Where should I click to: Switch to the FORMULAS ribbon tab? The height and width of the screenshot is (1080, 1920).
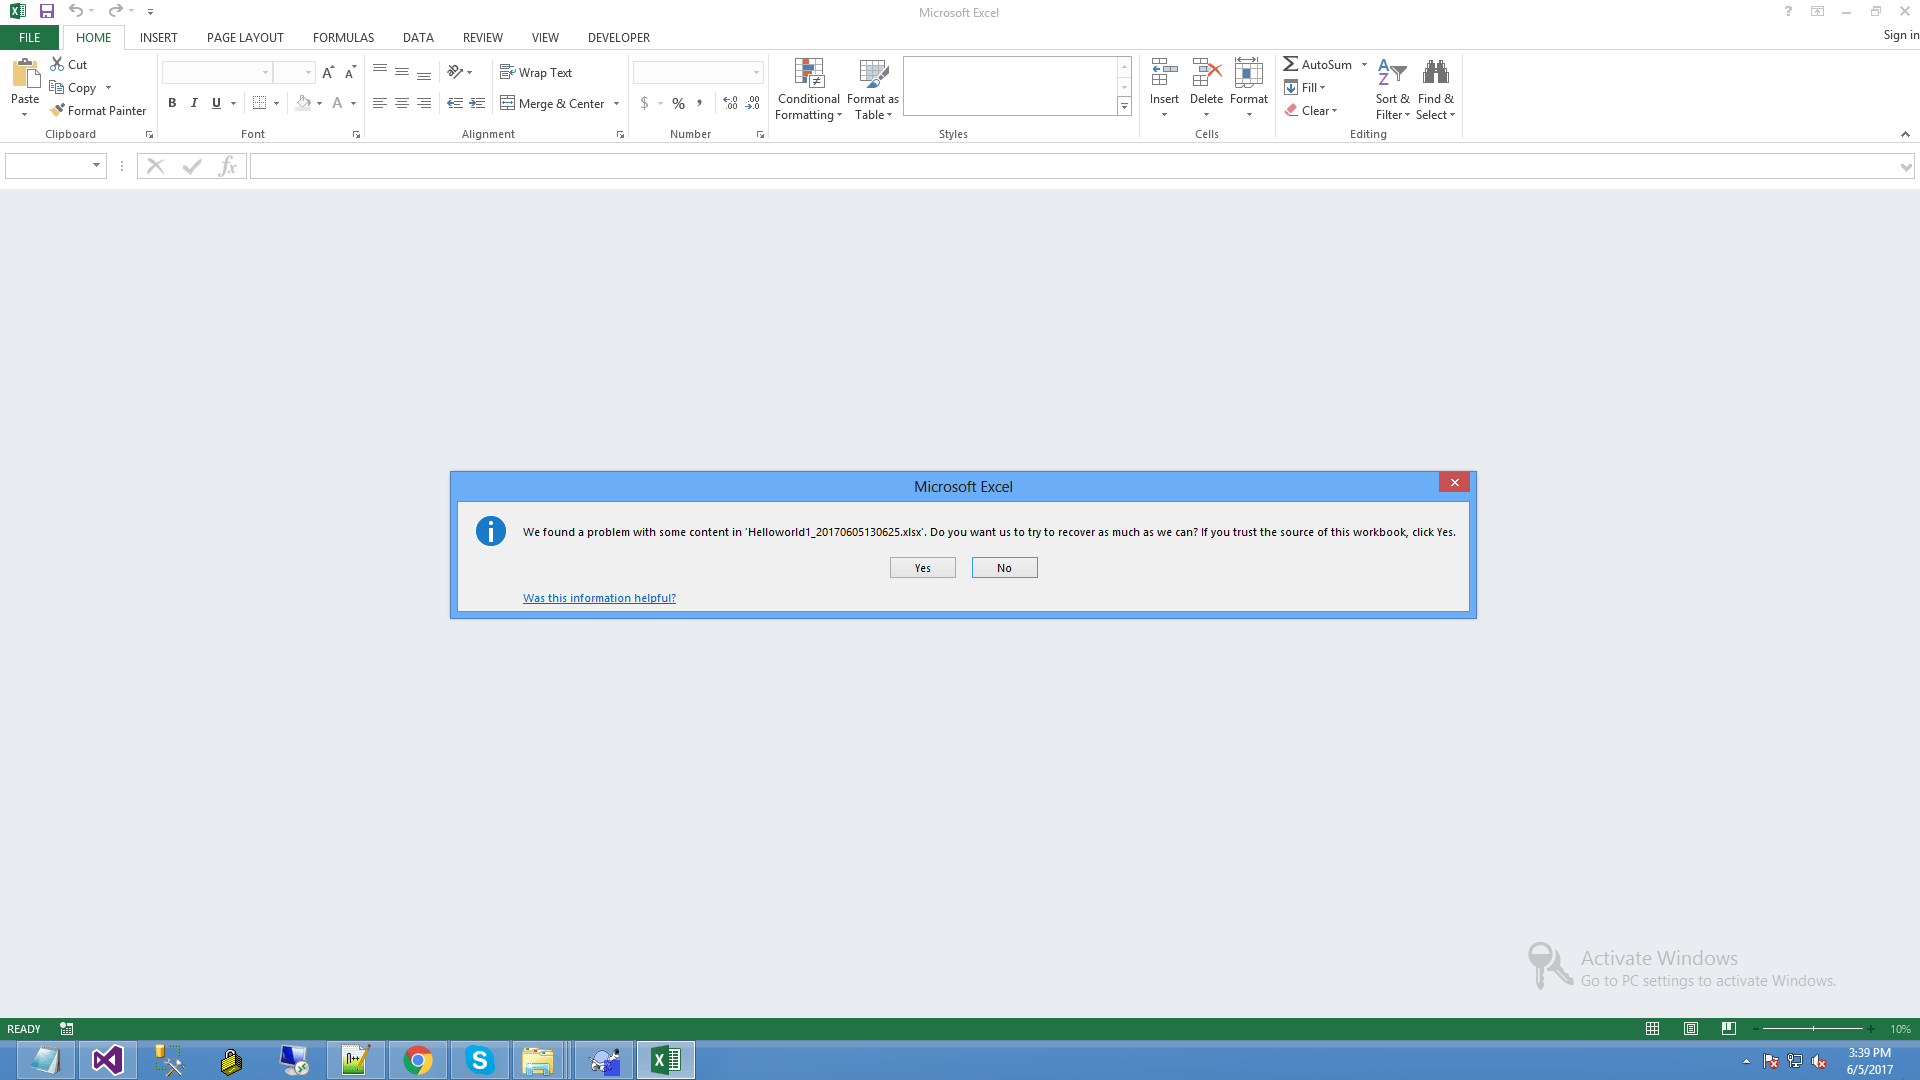343,37
